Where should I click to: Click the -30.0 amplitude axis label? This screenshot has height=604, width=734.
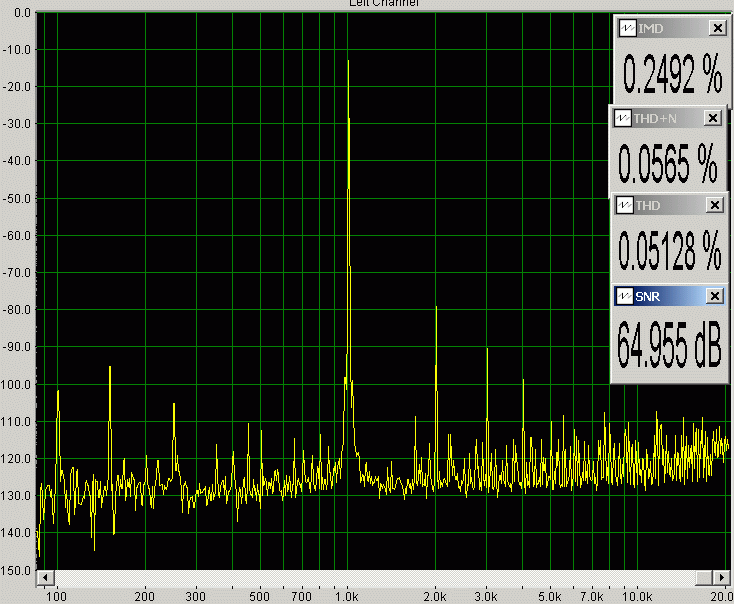17,124
